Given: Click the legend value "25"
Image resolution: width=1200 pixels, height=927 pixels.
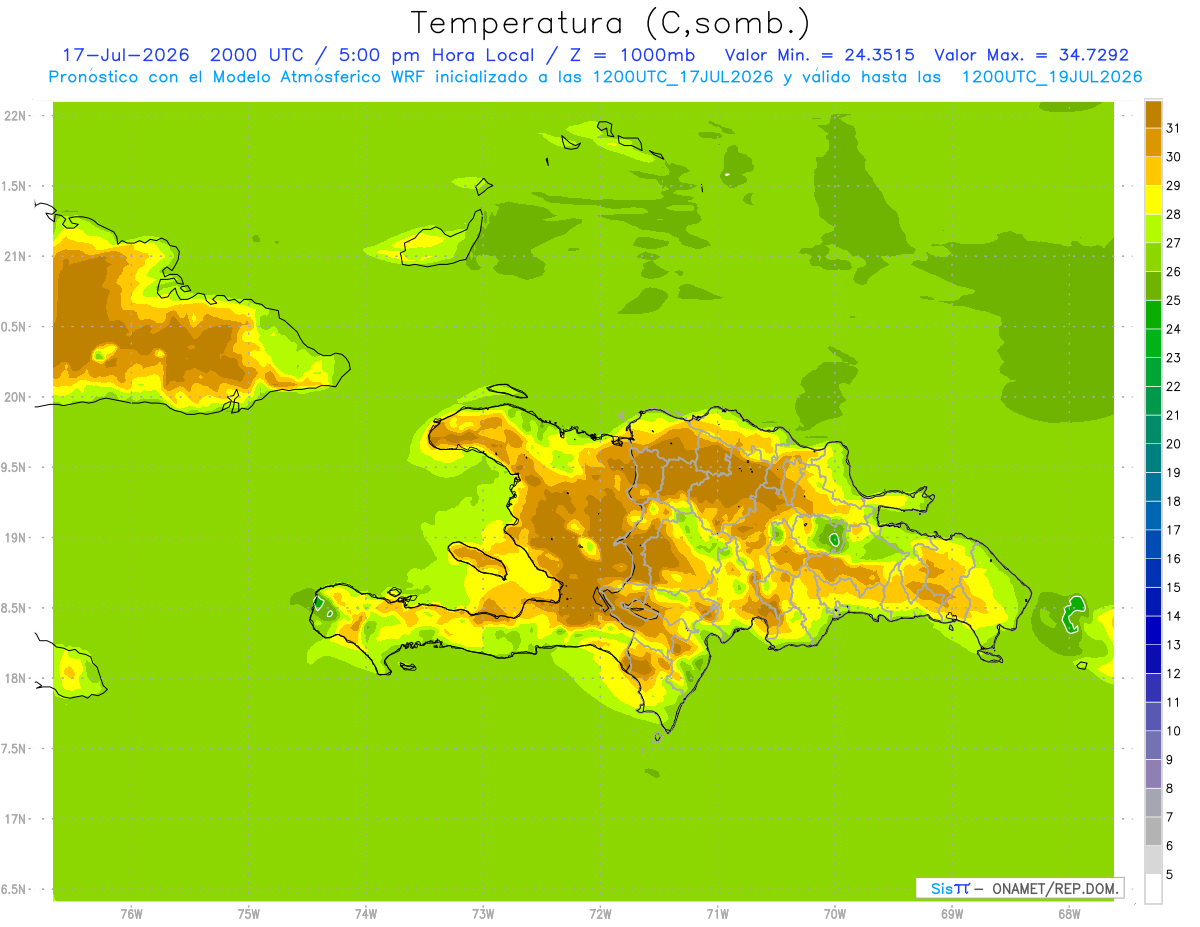Looking at the screenshot, I should click(x=1175, y=300).
